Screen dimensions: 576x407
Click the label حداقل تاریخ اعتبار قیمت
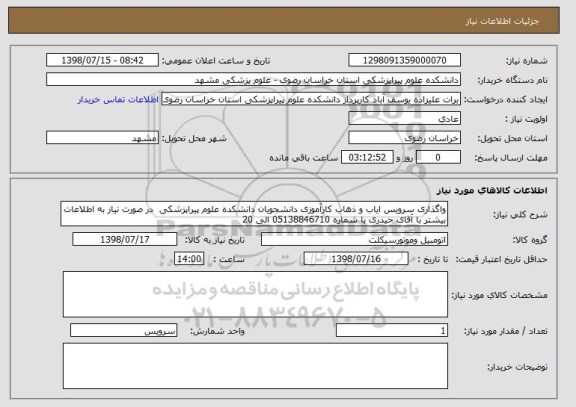[x=501, y=260]
